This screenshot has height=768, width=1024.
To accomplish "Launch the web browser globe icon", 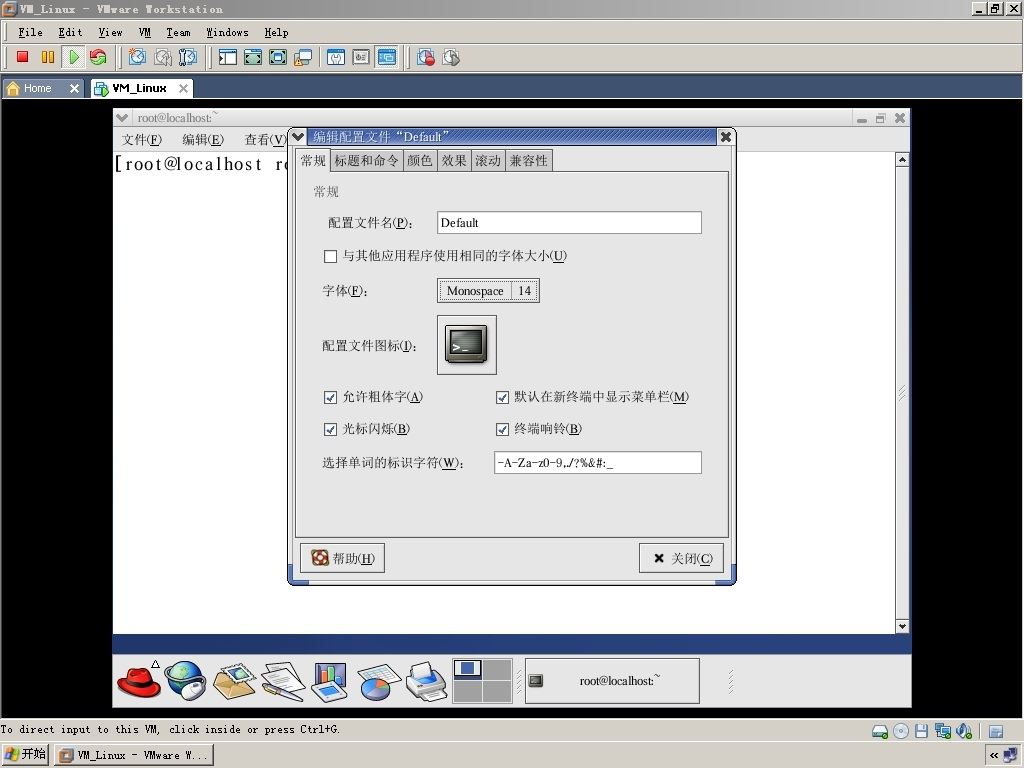I will (185, 680).
